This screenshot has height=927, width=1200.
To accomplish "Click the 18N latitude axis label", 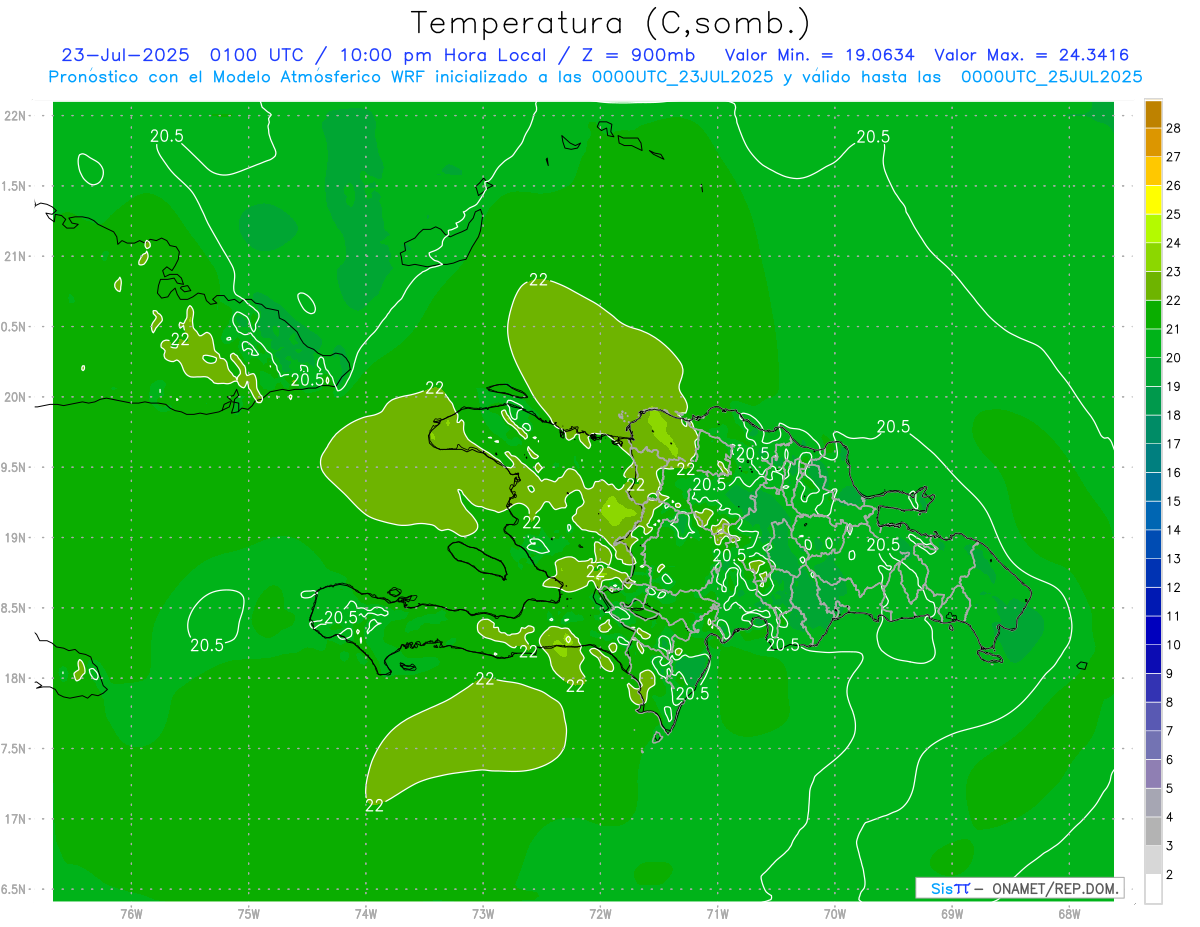I will [x=16, y=679].
